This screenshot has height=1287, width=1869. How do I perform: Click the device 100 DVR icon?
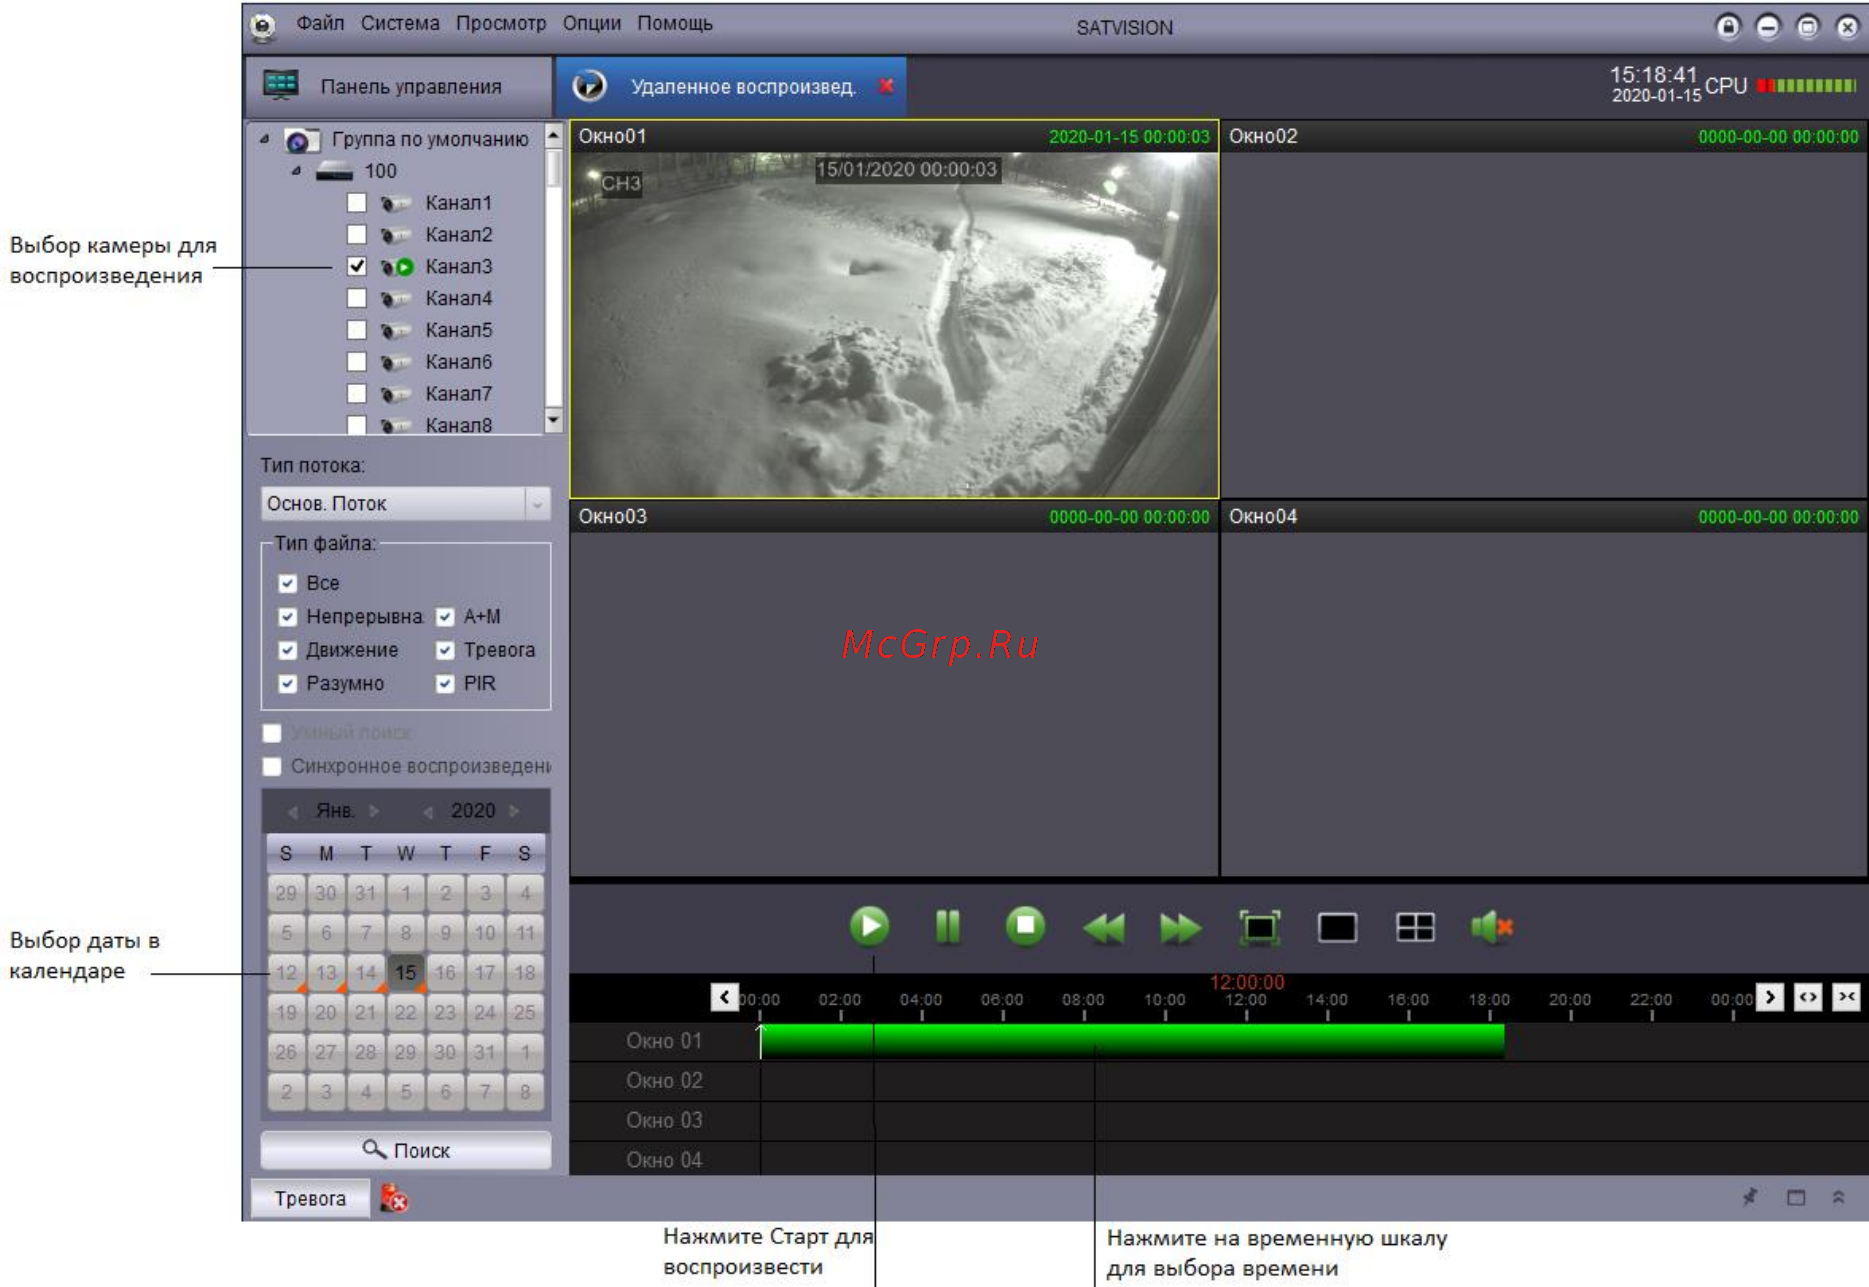click(334, 172)
